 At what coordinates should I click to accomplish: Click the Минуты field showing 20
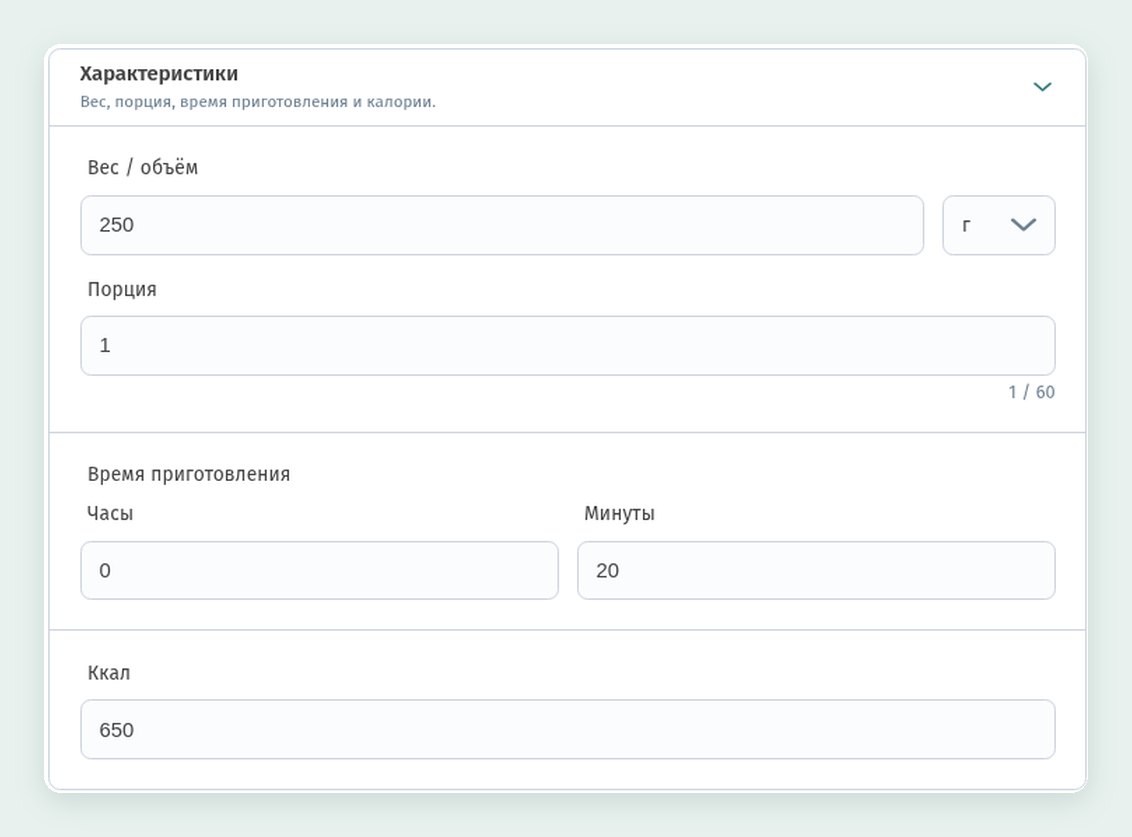coord(816,571)
